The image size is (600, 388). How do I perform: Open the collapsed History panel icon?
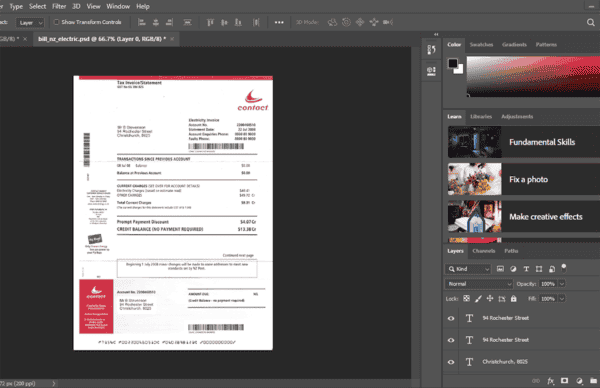coord(431,50)
